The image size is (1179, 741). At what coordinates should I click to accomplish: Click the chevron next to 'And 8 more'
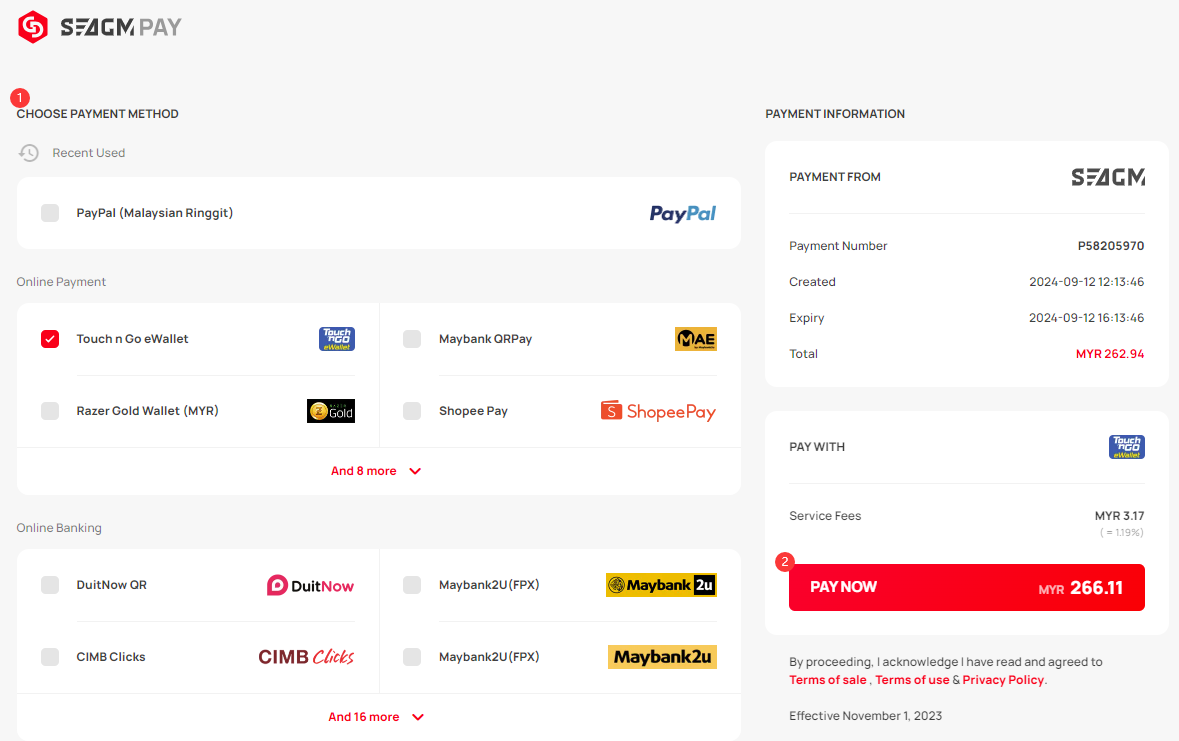click(415, 472)
